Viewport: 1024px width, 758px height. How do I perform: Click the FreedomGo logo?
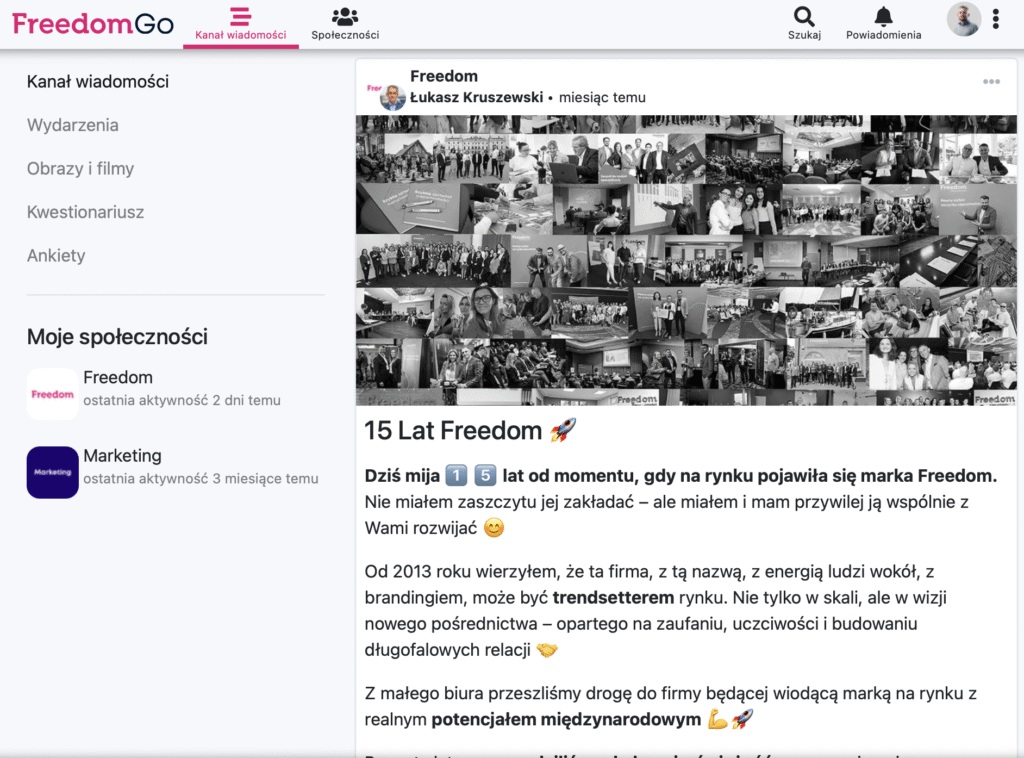tap(93, 24)
